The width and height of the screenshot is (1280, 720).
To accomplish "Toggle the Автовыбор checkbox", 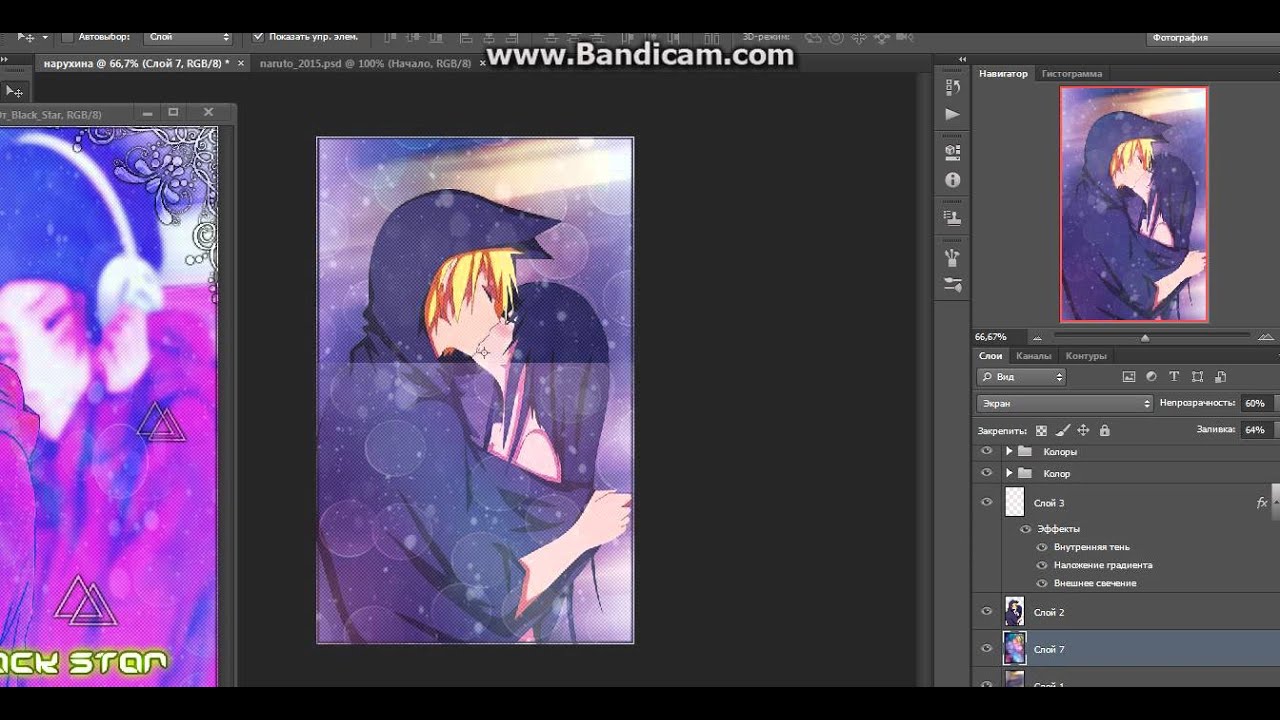I will [68, 37].
